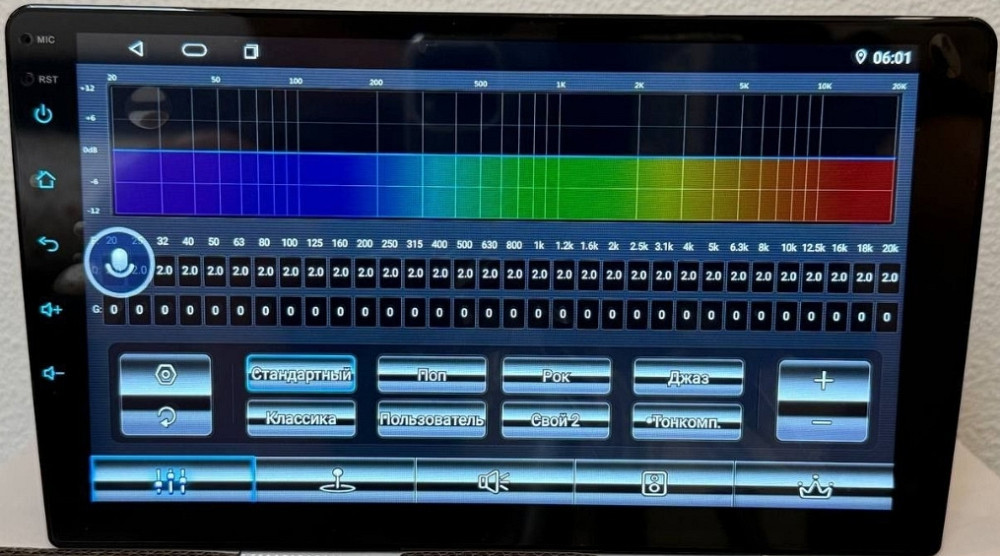Viewport: 1000px width, 556px height.
Task: Open recent apps via the overlapping squares icon
Action: (250, 50)
